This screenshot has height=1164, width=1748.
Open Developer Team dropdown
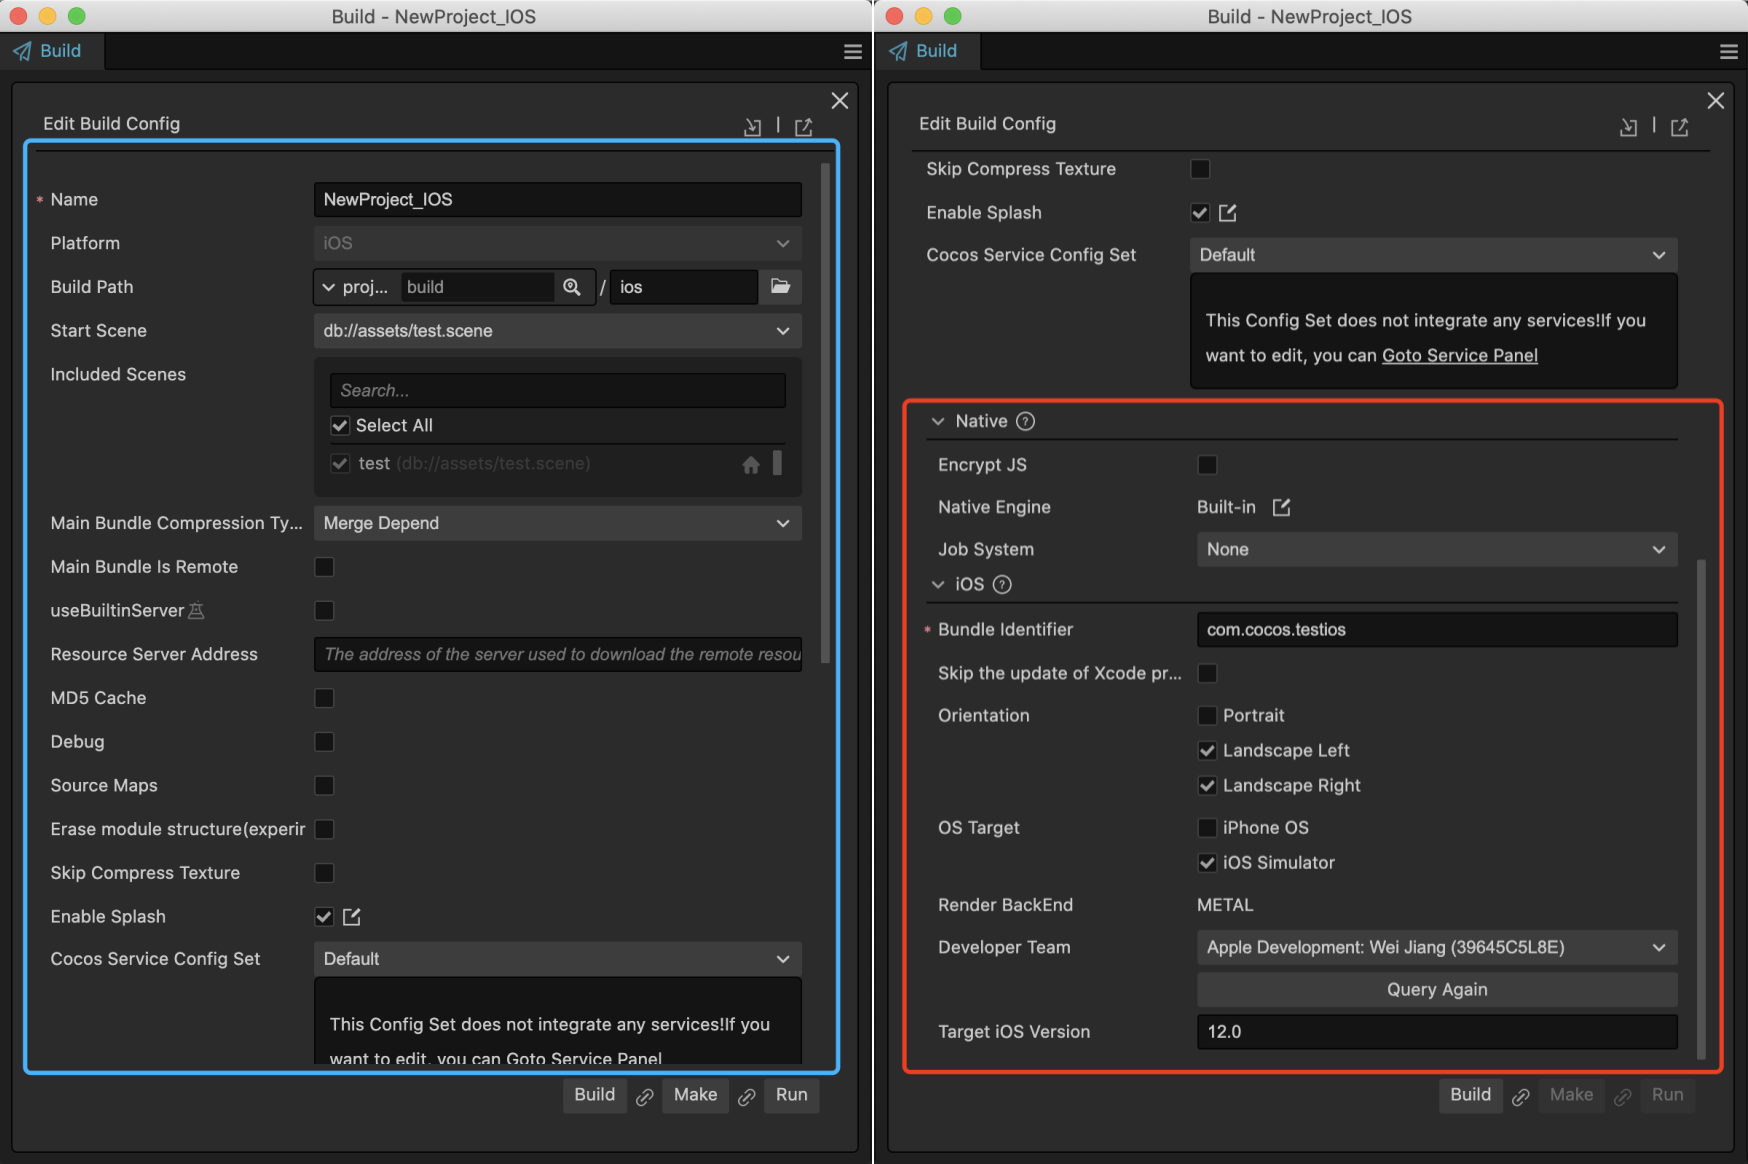(1437, 947)
